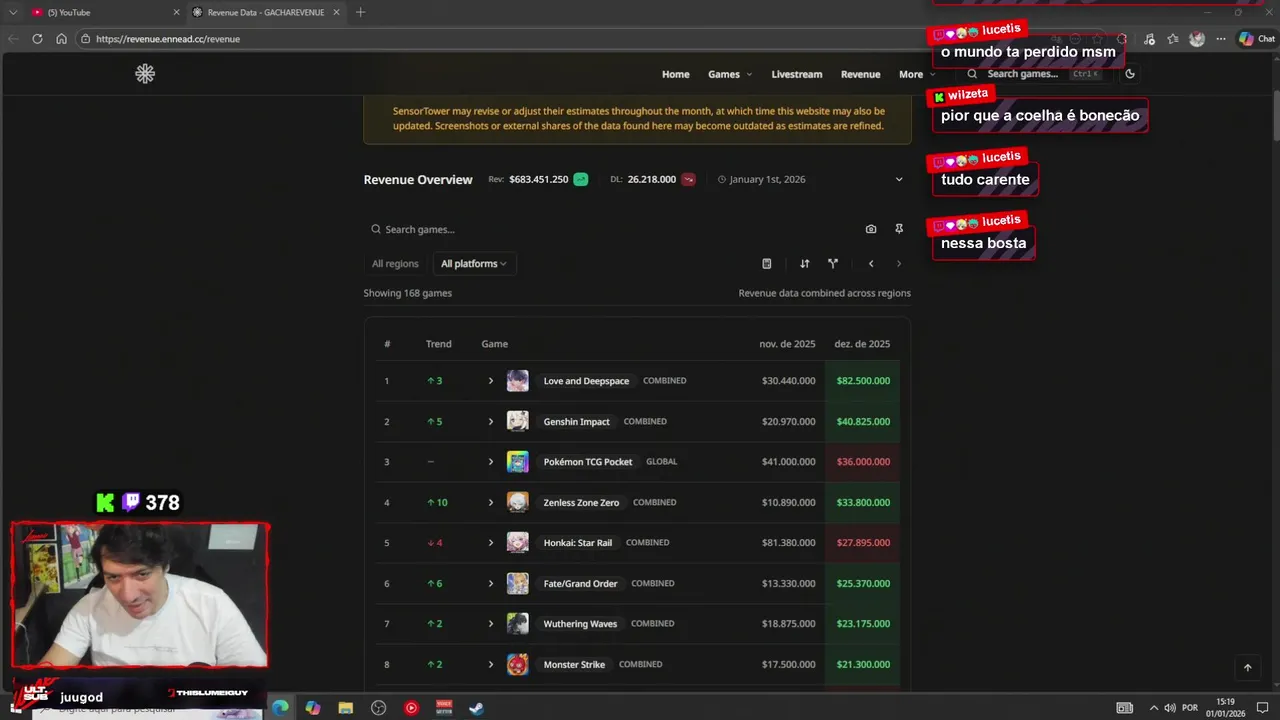Viewport: 1280px width, 720px height.
Task: Expand the Honkai: Star Rail row
Action: coord(491,543)
